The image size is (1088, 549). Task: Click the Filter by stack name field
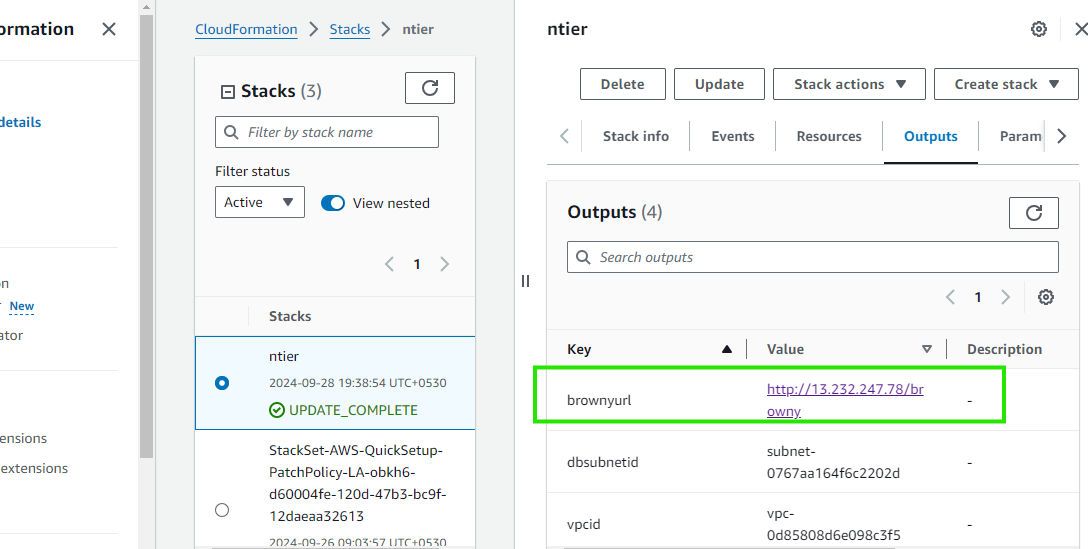point(327,132)
